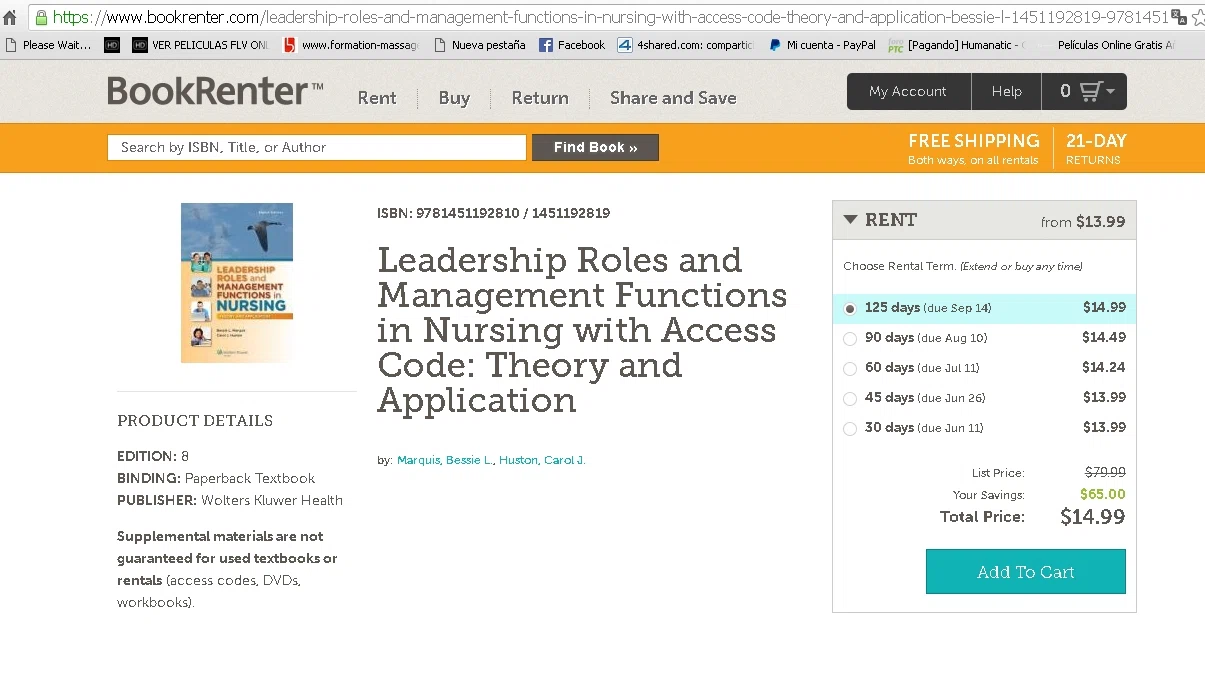Click the supplemental materials notice text
The height and width of the screenshot is (699, 1205).
(x=227, y=569)
